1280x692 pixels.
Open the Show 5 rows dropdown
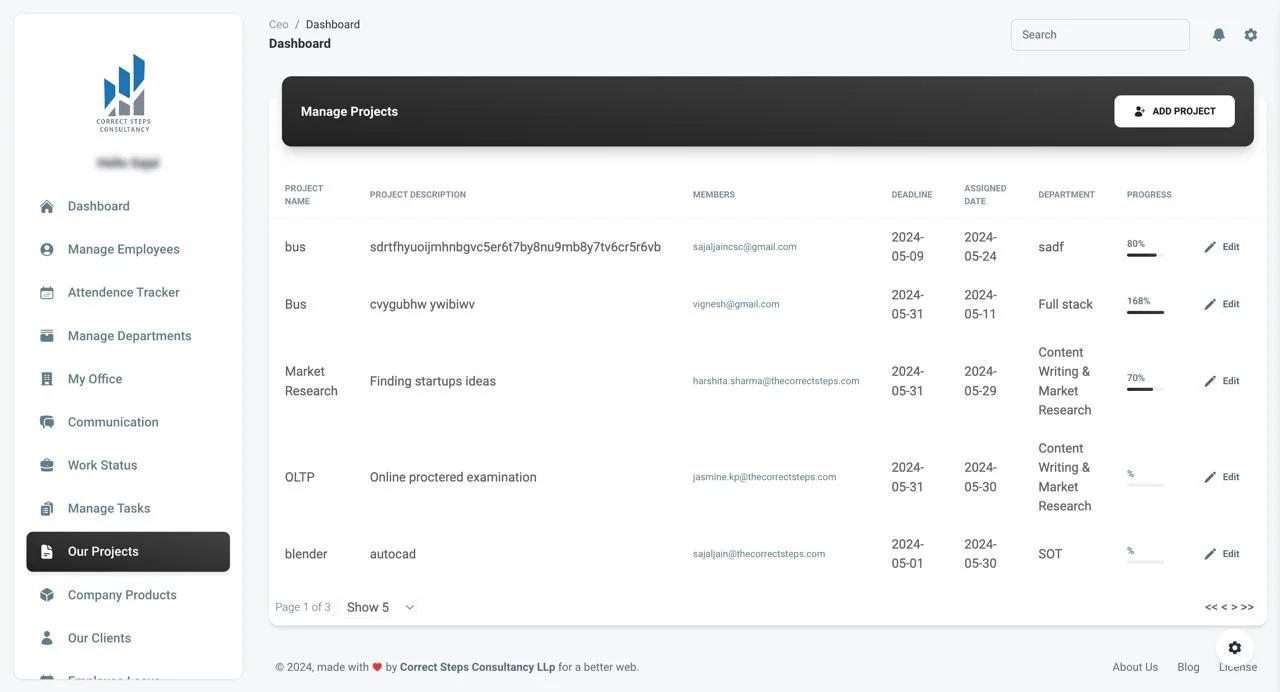pos(380,607)
